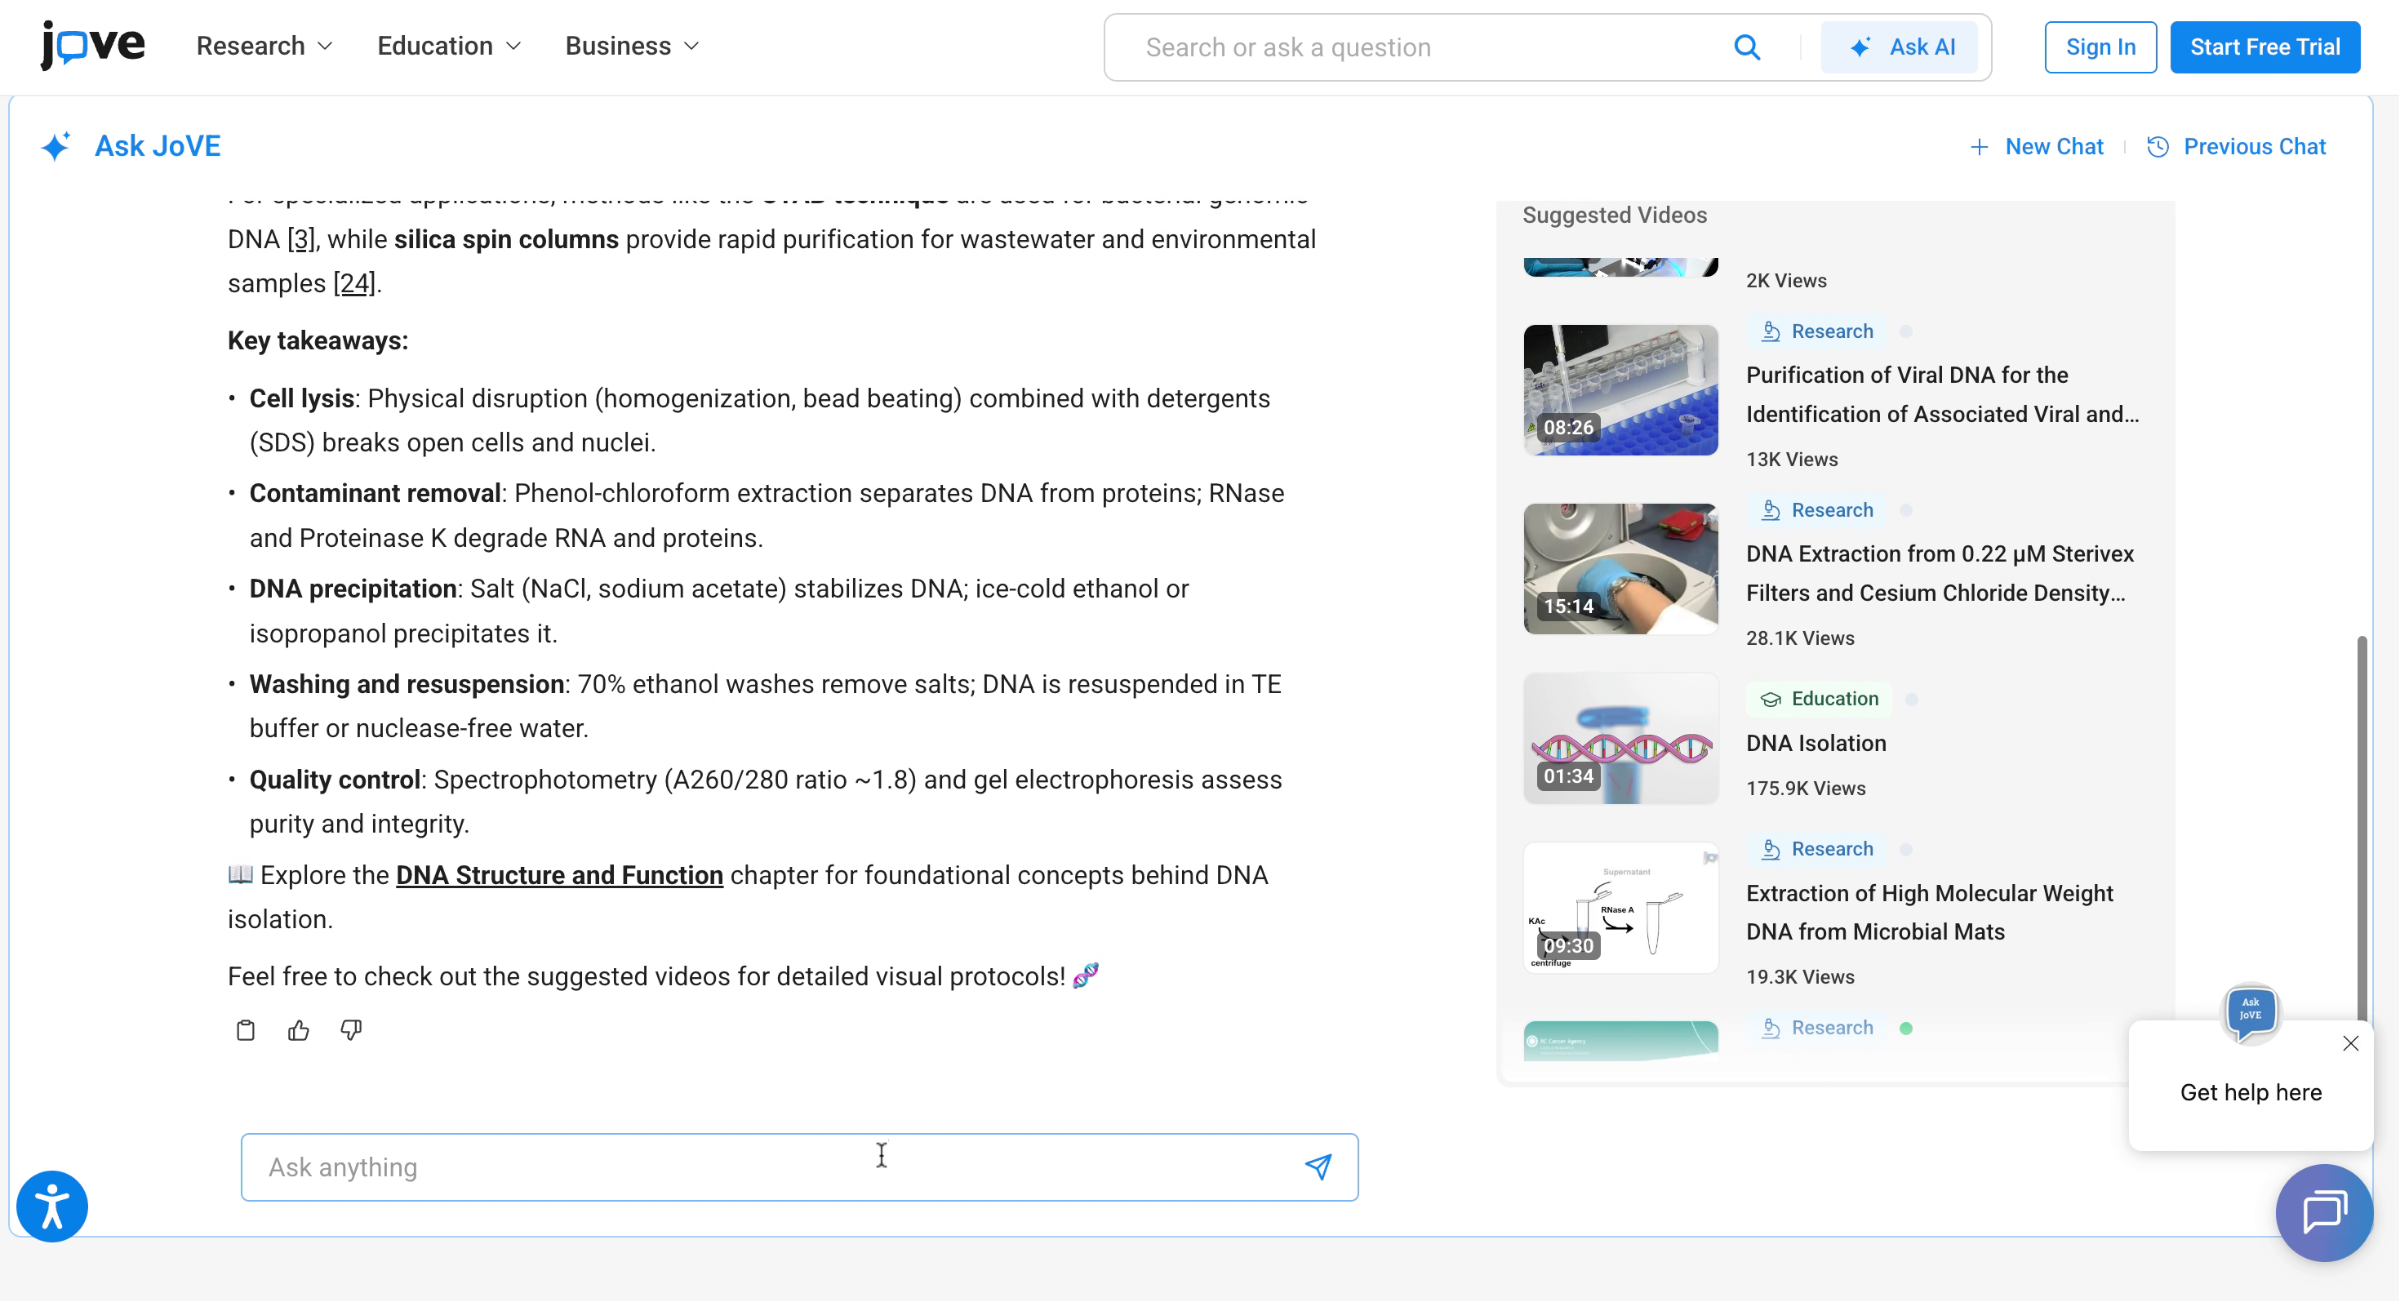
Task: Click Purification of Viral DNA title
Action: pyautogui.click(x=1943, y=394)
